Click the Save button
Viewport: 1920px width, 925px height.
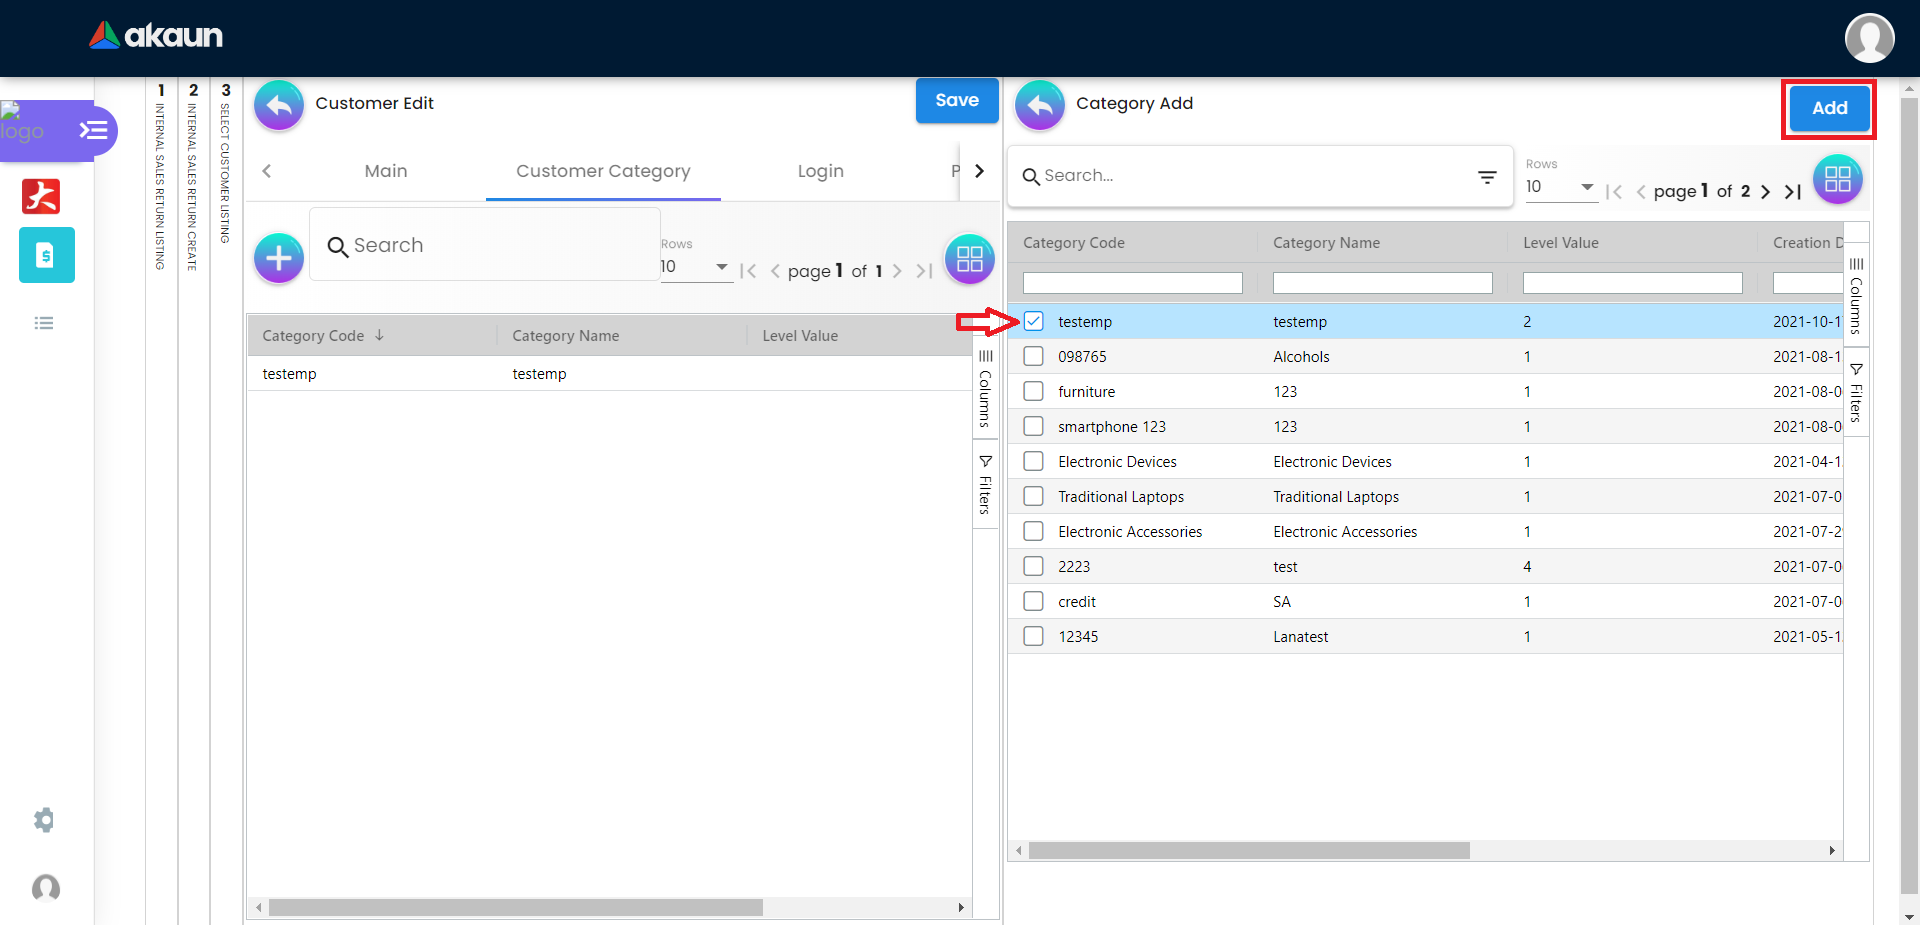956,100
